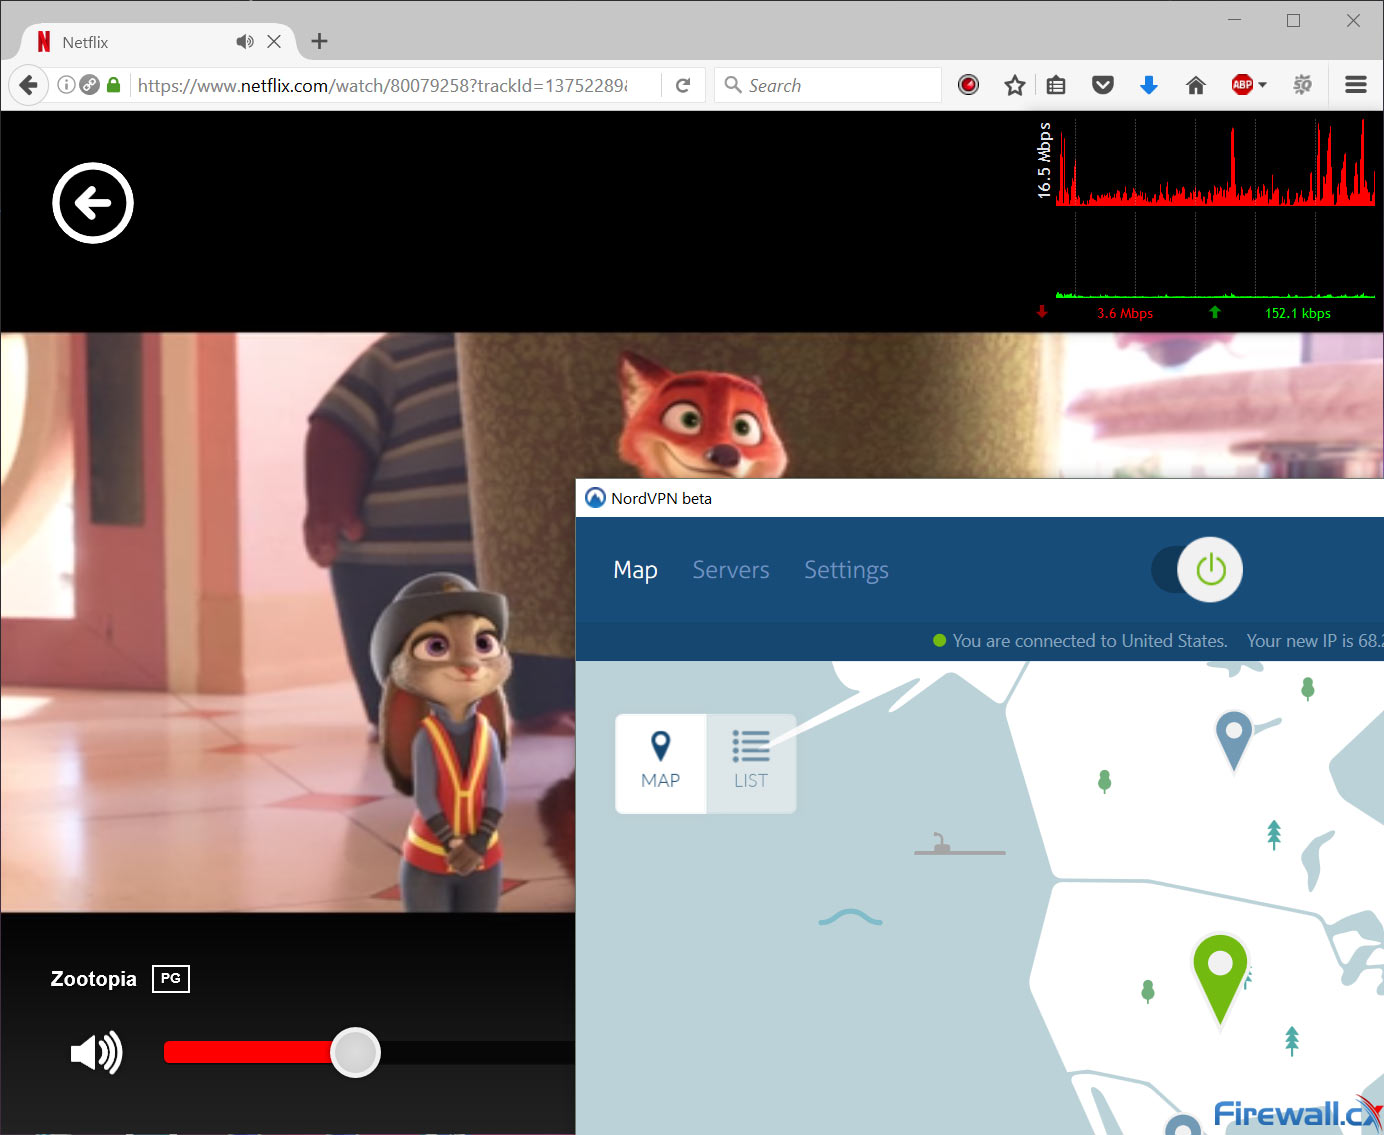Open browser downloads arrow

[x=1149, y=85]
